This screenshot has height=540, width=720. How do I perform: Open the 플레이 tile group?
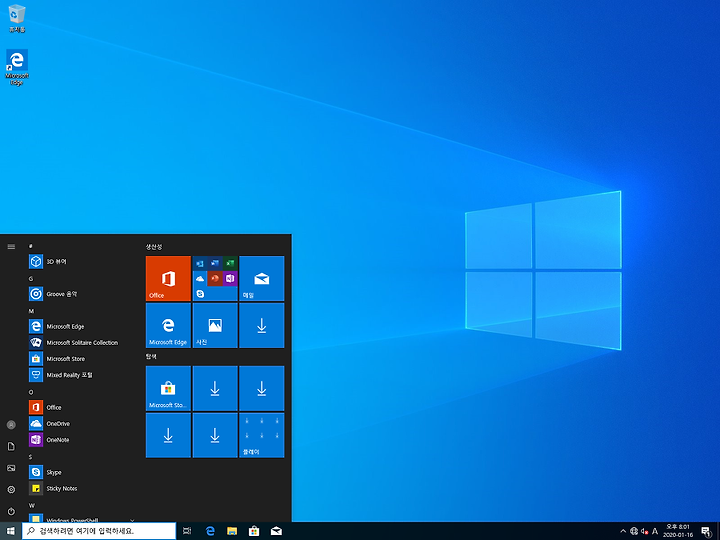pos(262,435)
